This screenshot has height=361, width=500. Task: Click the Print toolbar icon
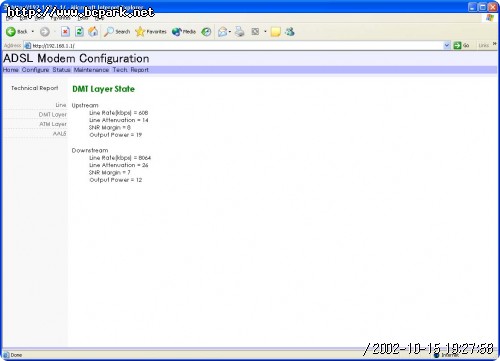tap(240, 32)
